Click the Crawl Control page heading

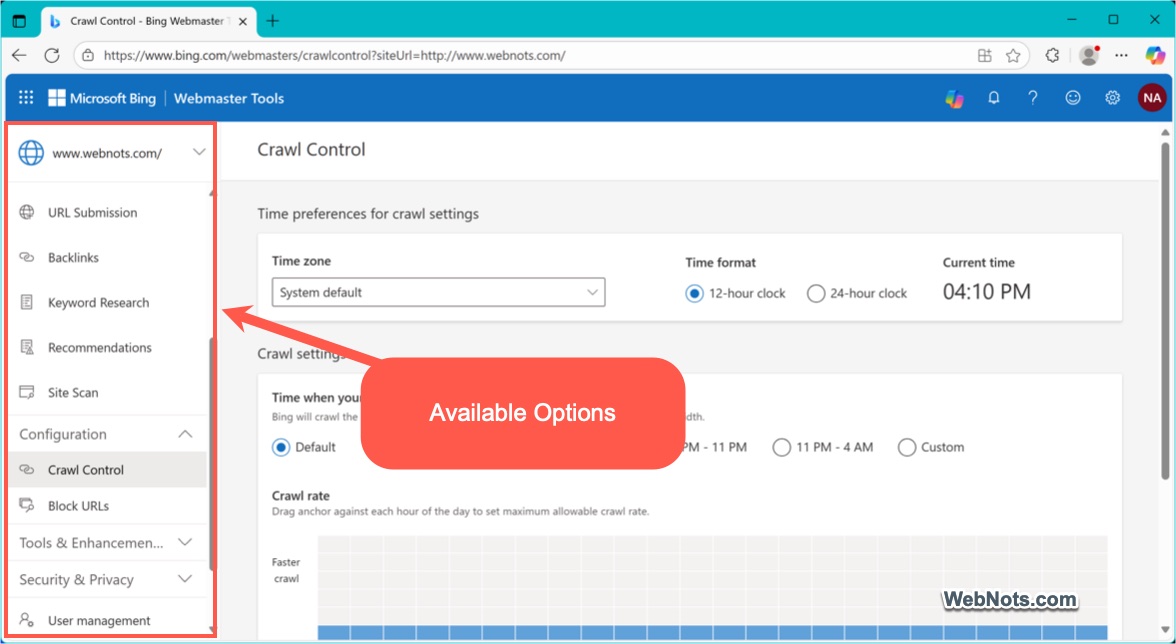311,149
